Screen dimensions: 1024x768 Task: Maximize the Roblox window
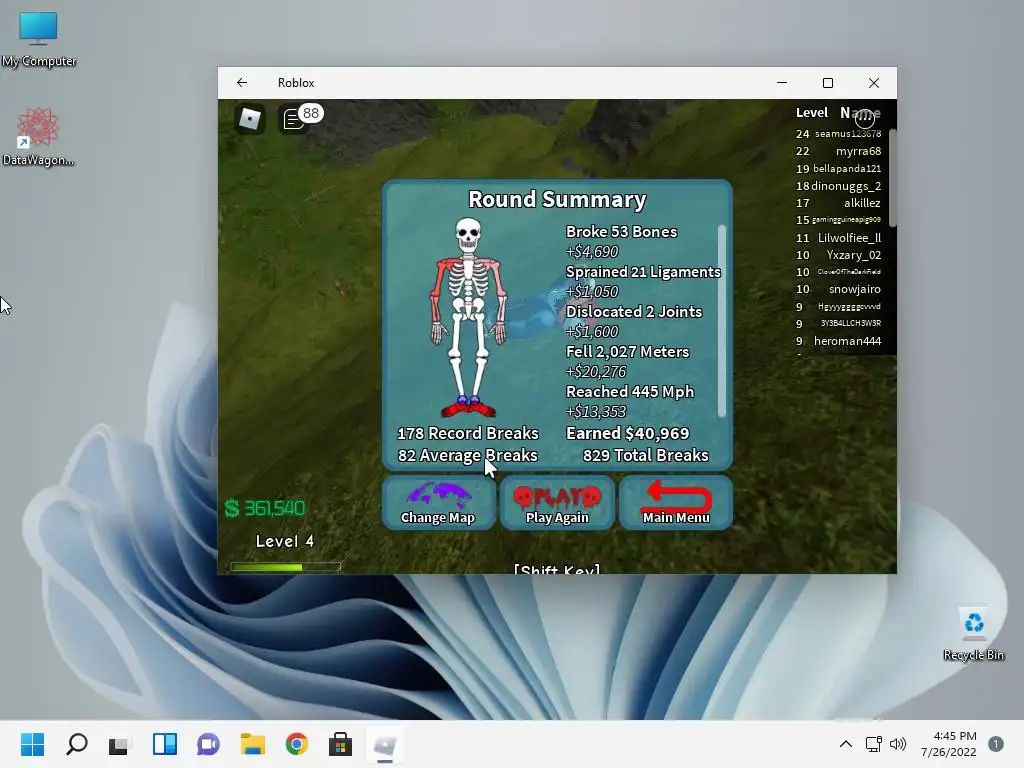pyautogui.click(x=827, y=82)
